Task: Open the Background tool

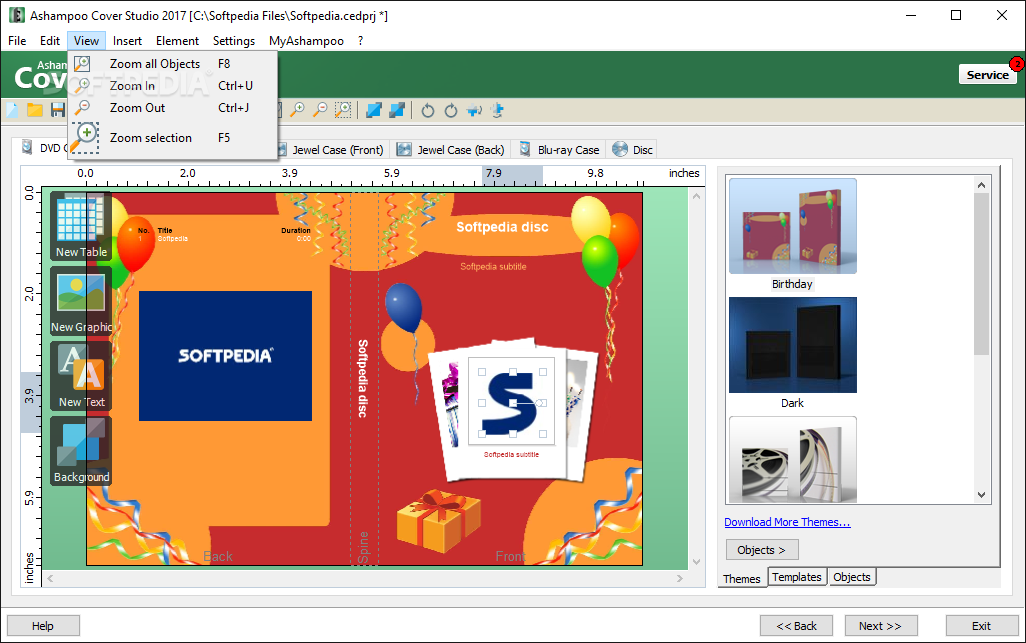Action: (x=81, y=451)
